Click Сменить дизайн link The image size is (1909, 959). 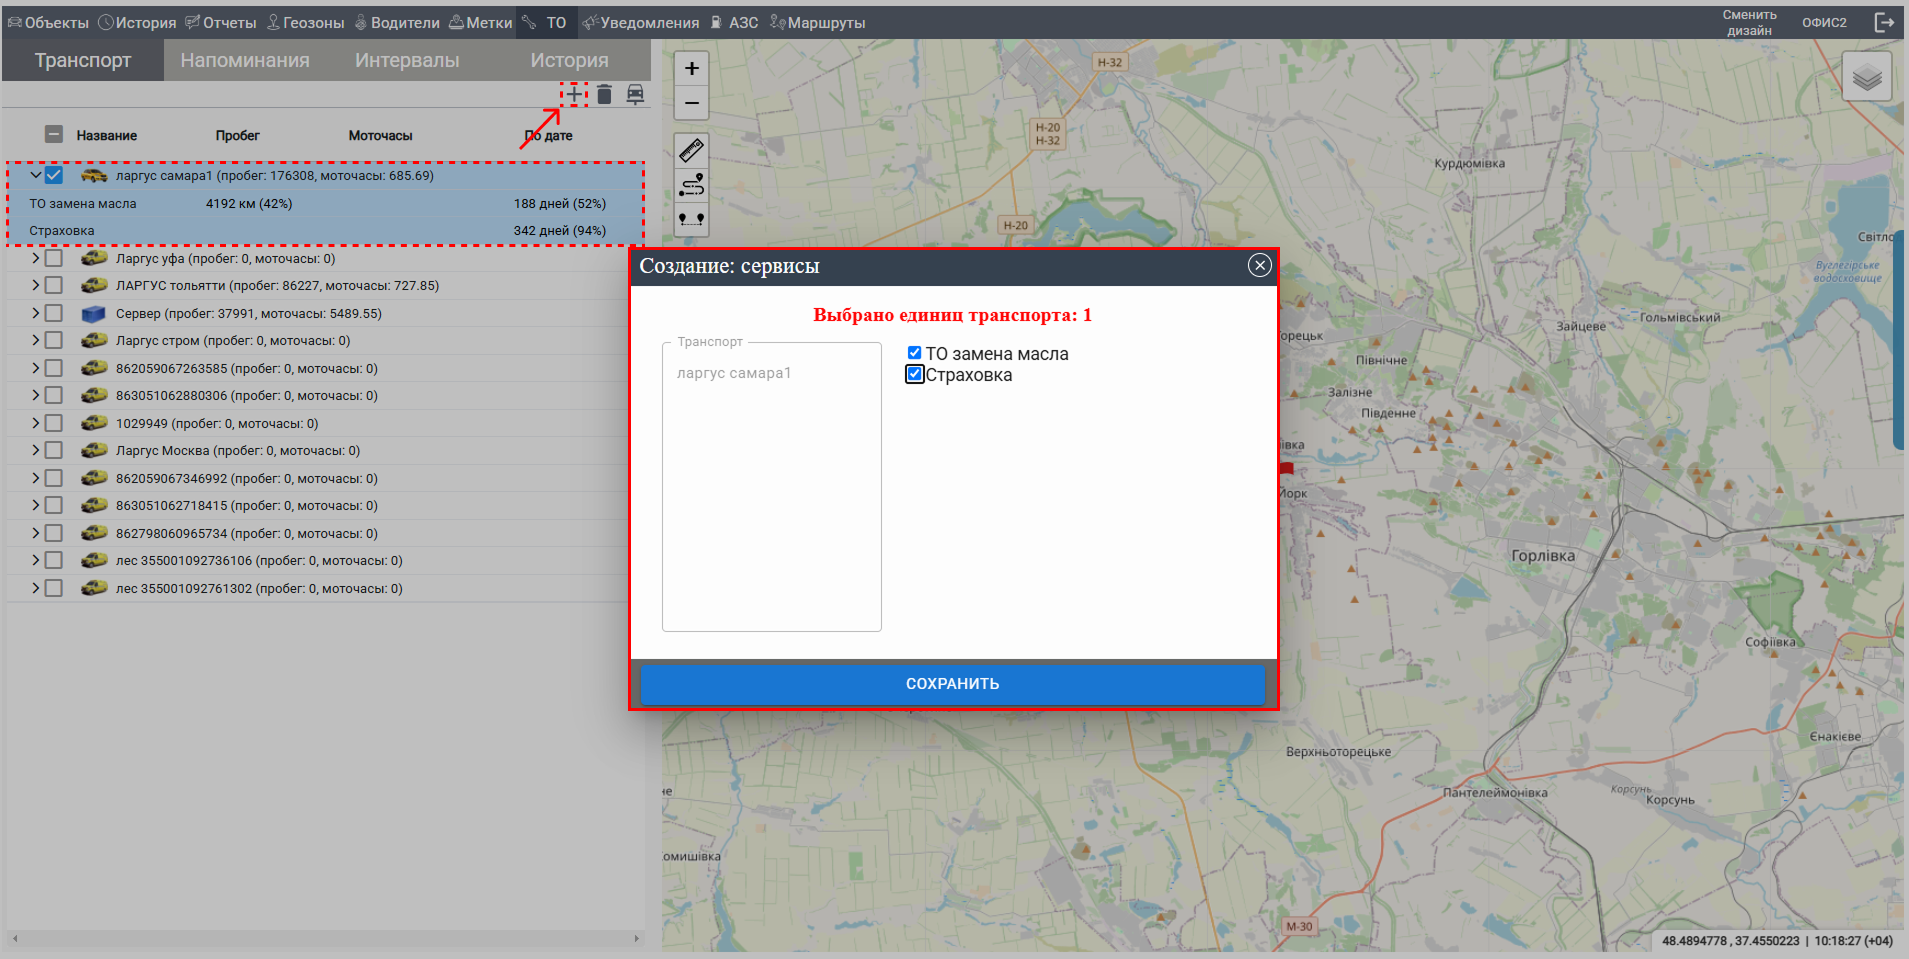[1749, 23]
